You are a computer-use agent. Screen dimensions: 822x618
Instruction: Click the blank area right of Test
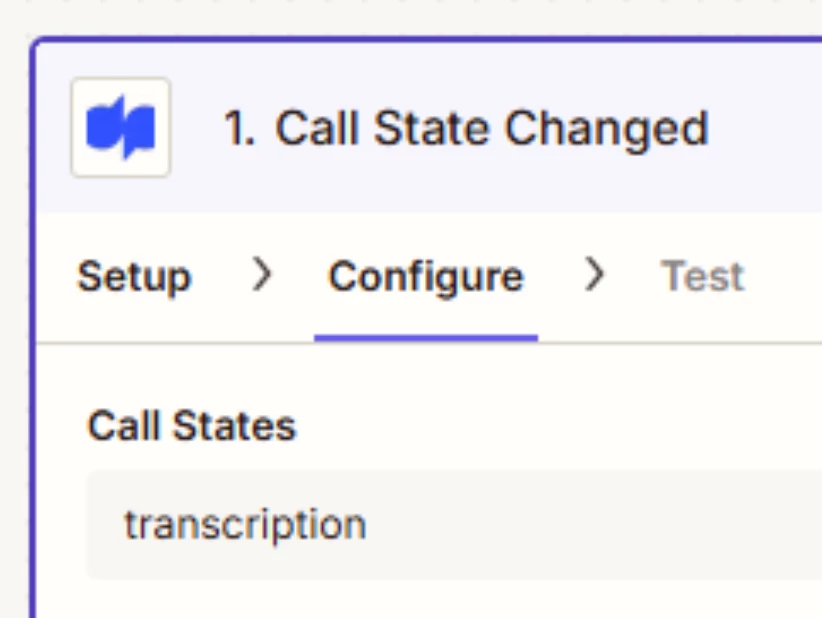pos(783,276)
